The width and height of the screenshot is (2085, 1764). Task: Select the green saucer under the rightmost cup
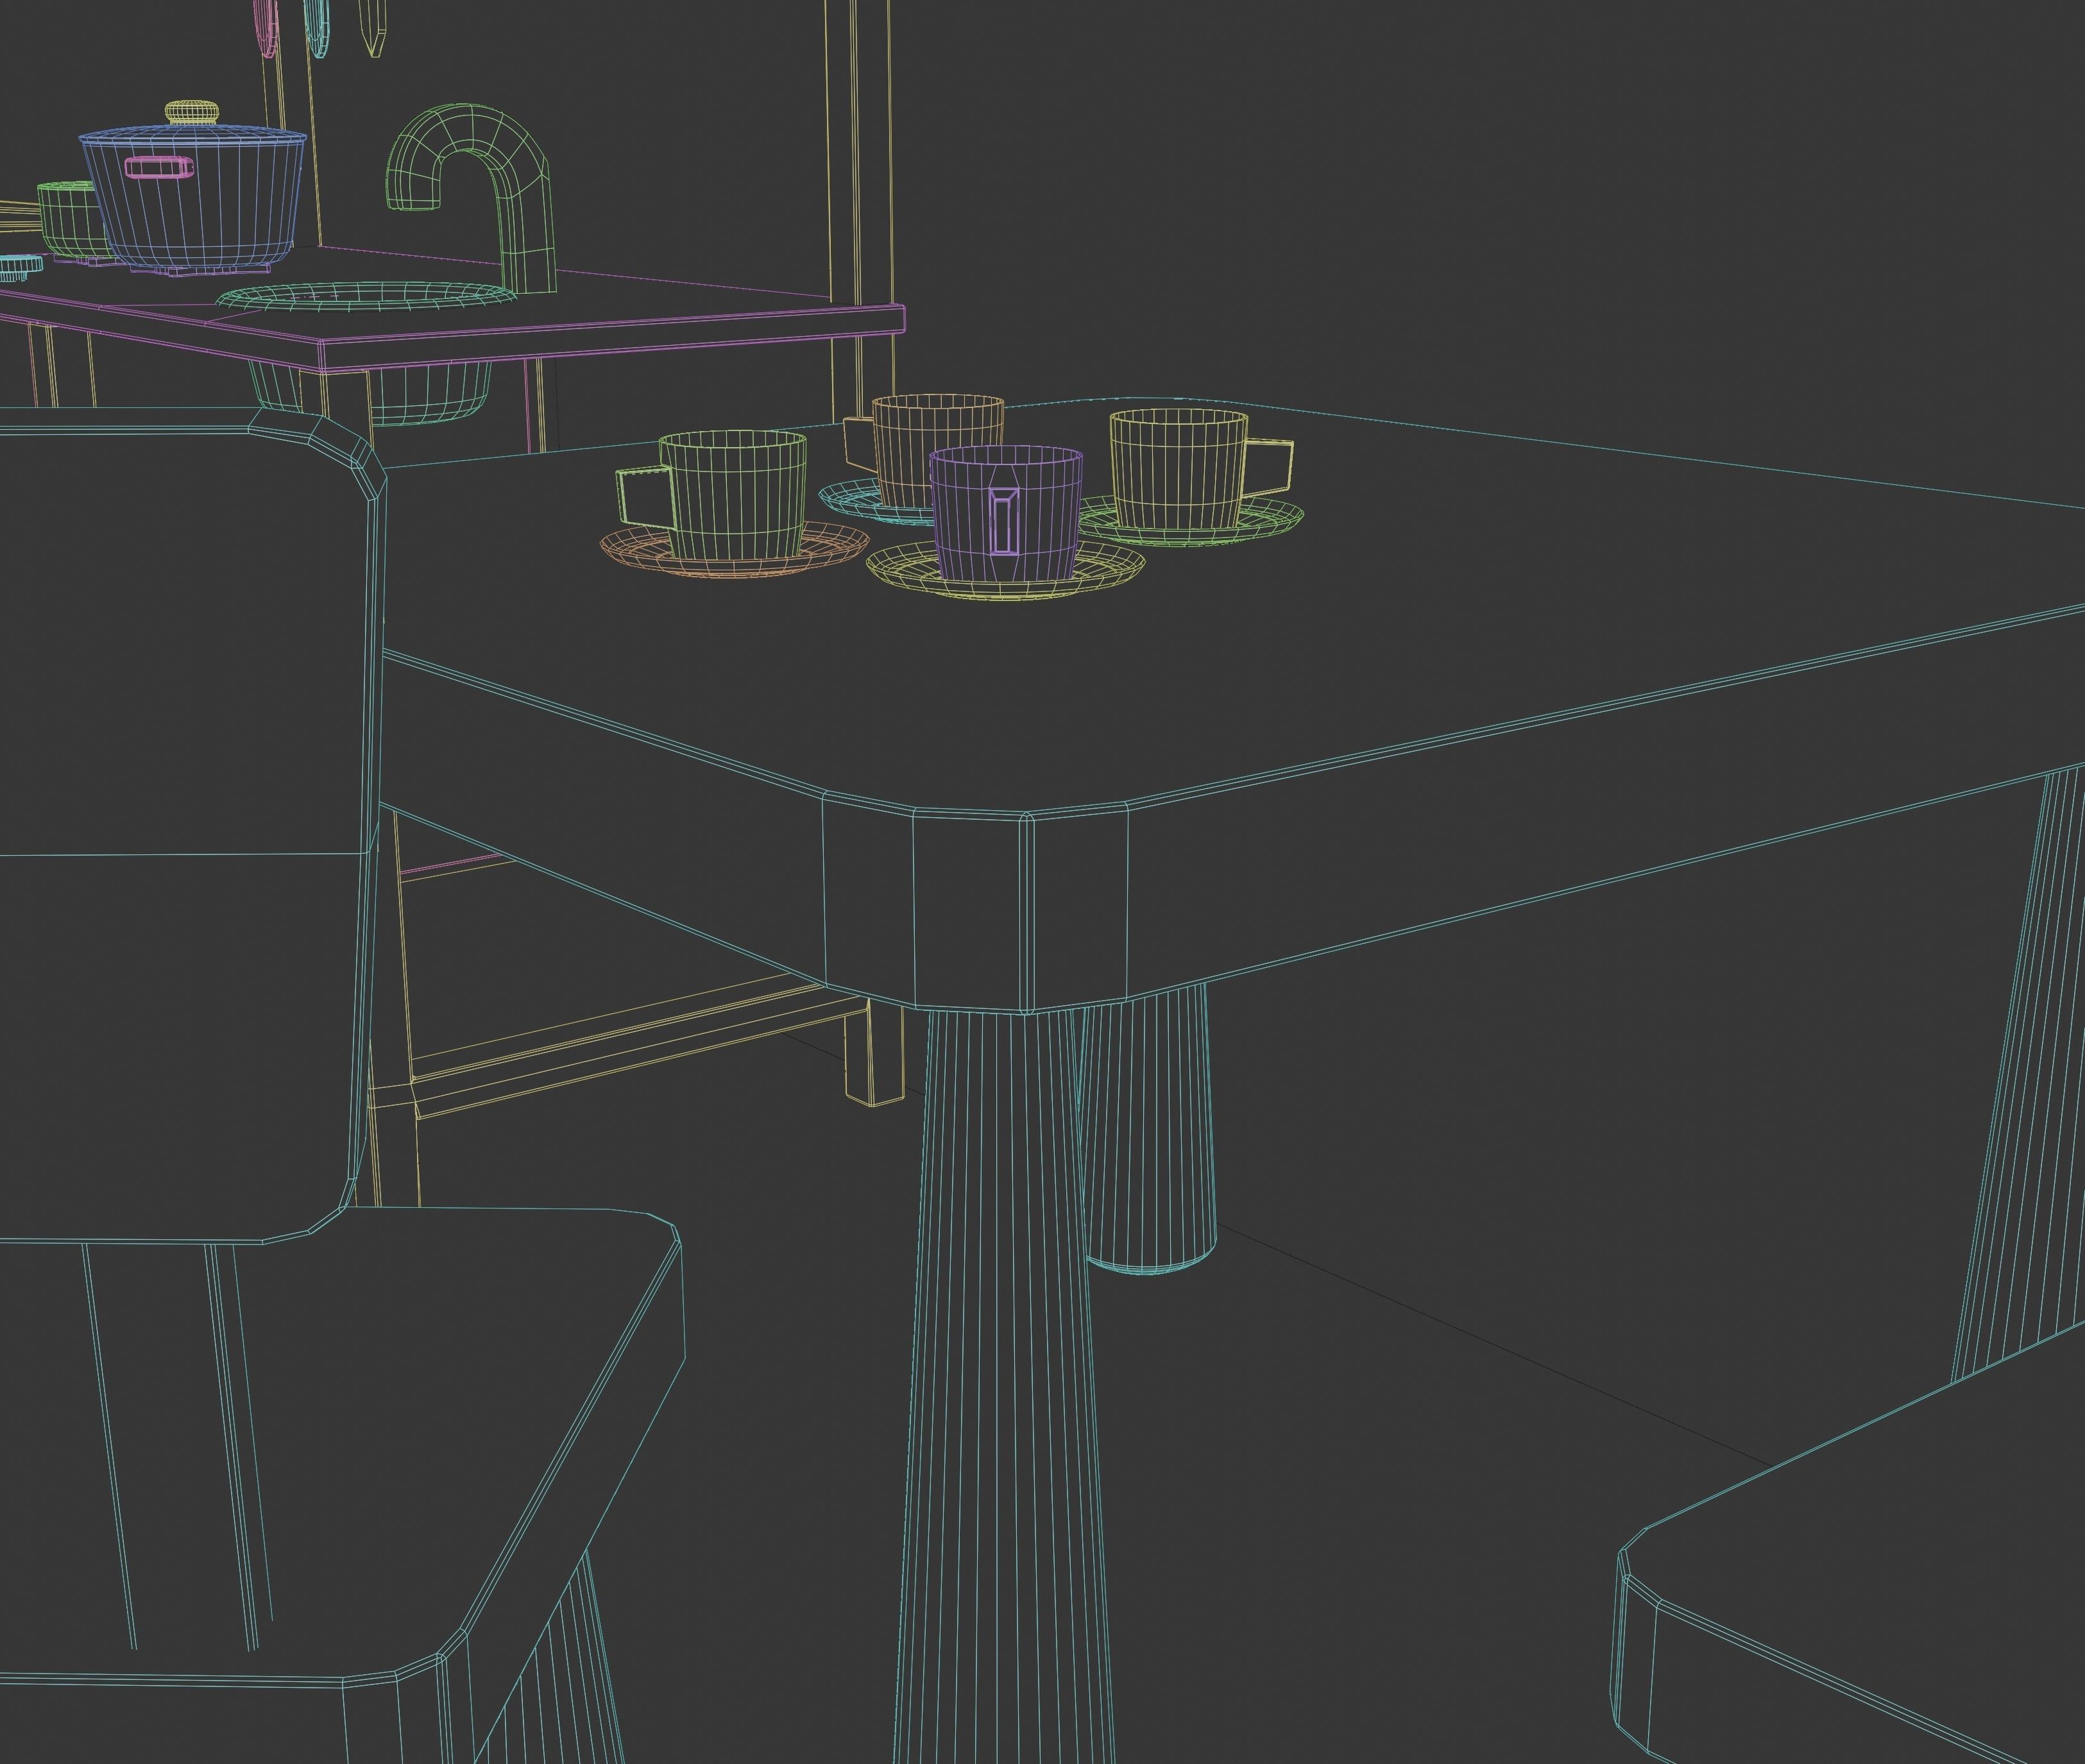coord(1190,522)
